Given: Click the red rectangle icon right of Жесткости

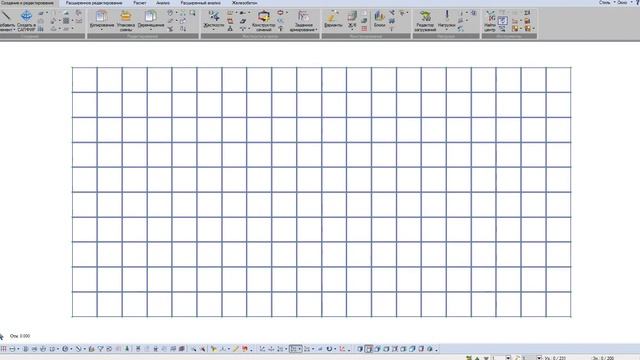Looking at the screenshot, I should coord(230,21).
